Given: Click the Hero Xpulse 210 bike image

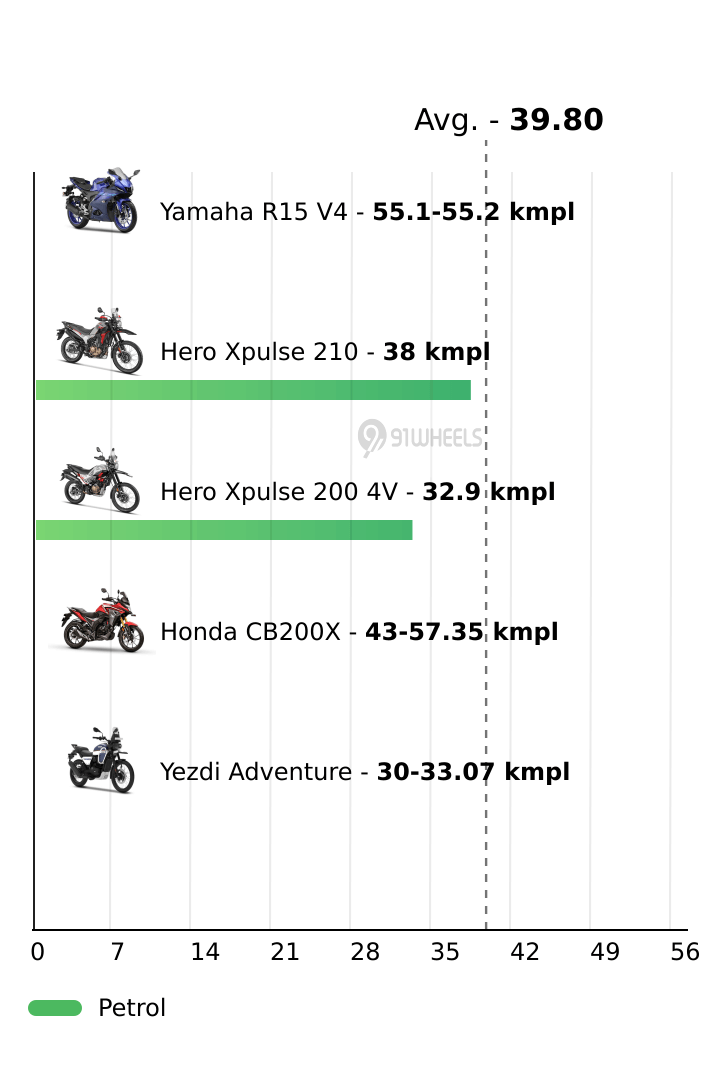Looking at the screenshot, I should pos(100,342).
